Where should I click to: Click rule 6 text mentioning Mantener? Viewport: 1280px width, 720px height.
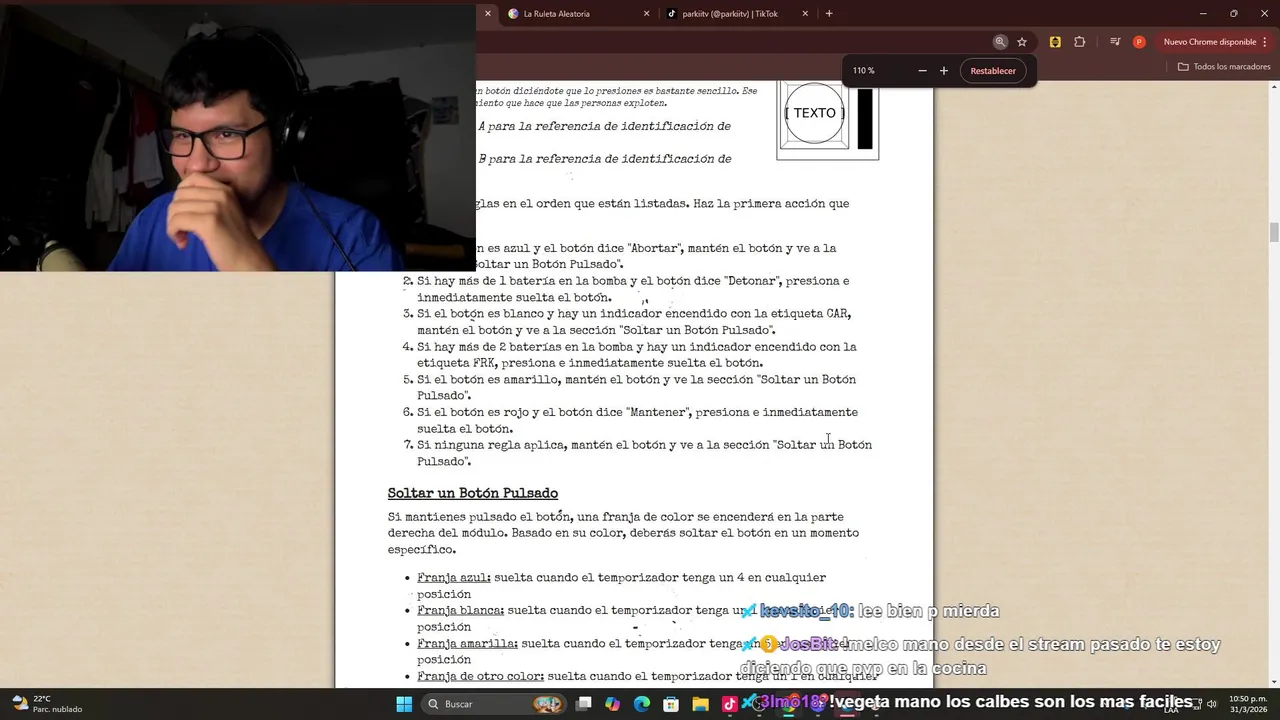637,420
